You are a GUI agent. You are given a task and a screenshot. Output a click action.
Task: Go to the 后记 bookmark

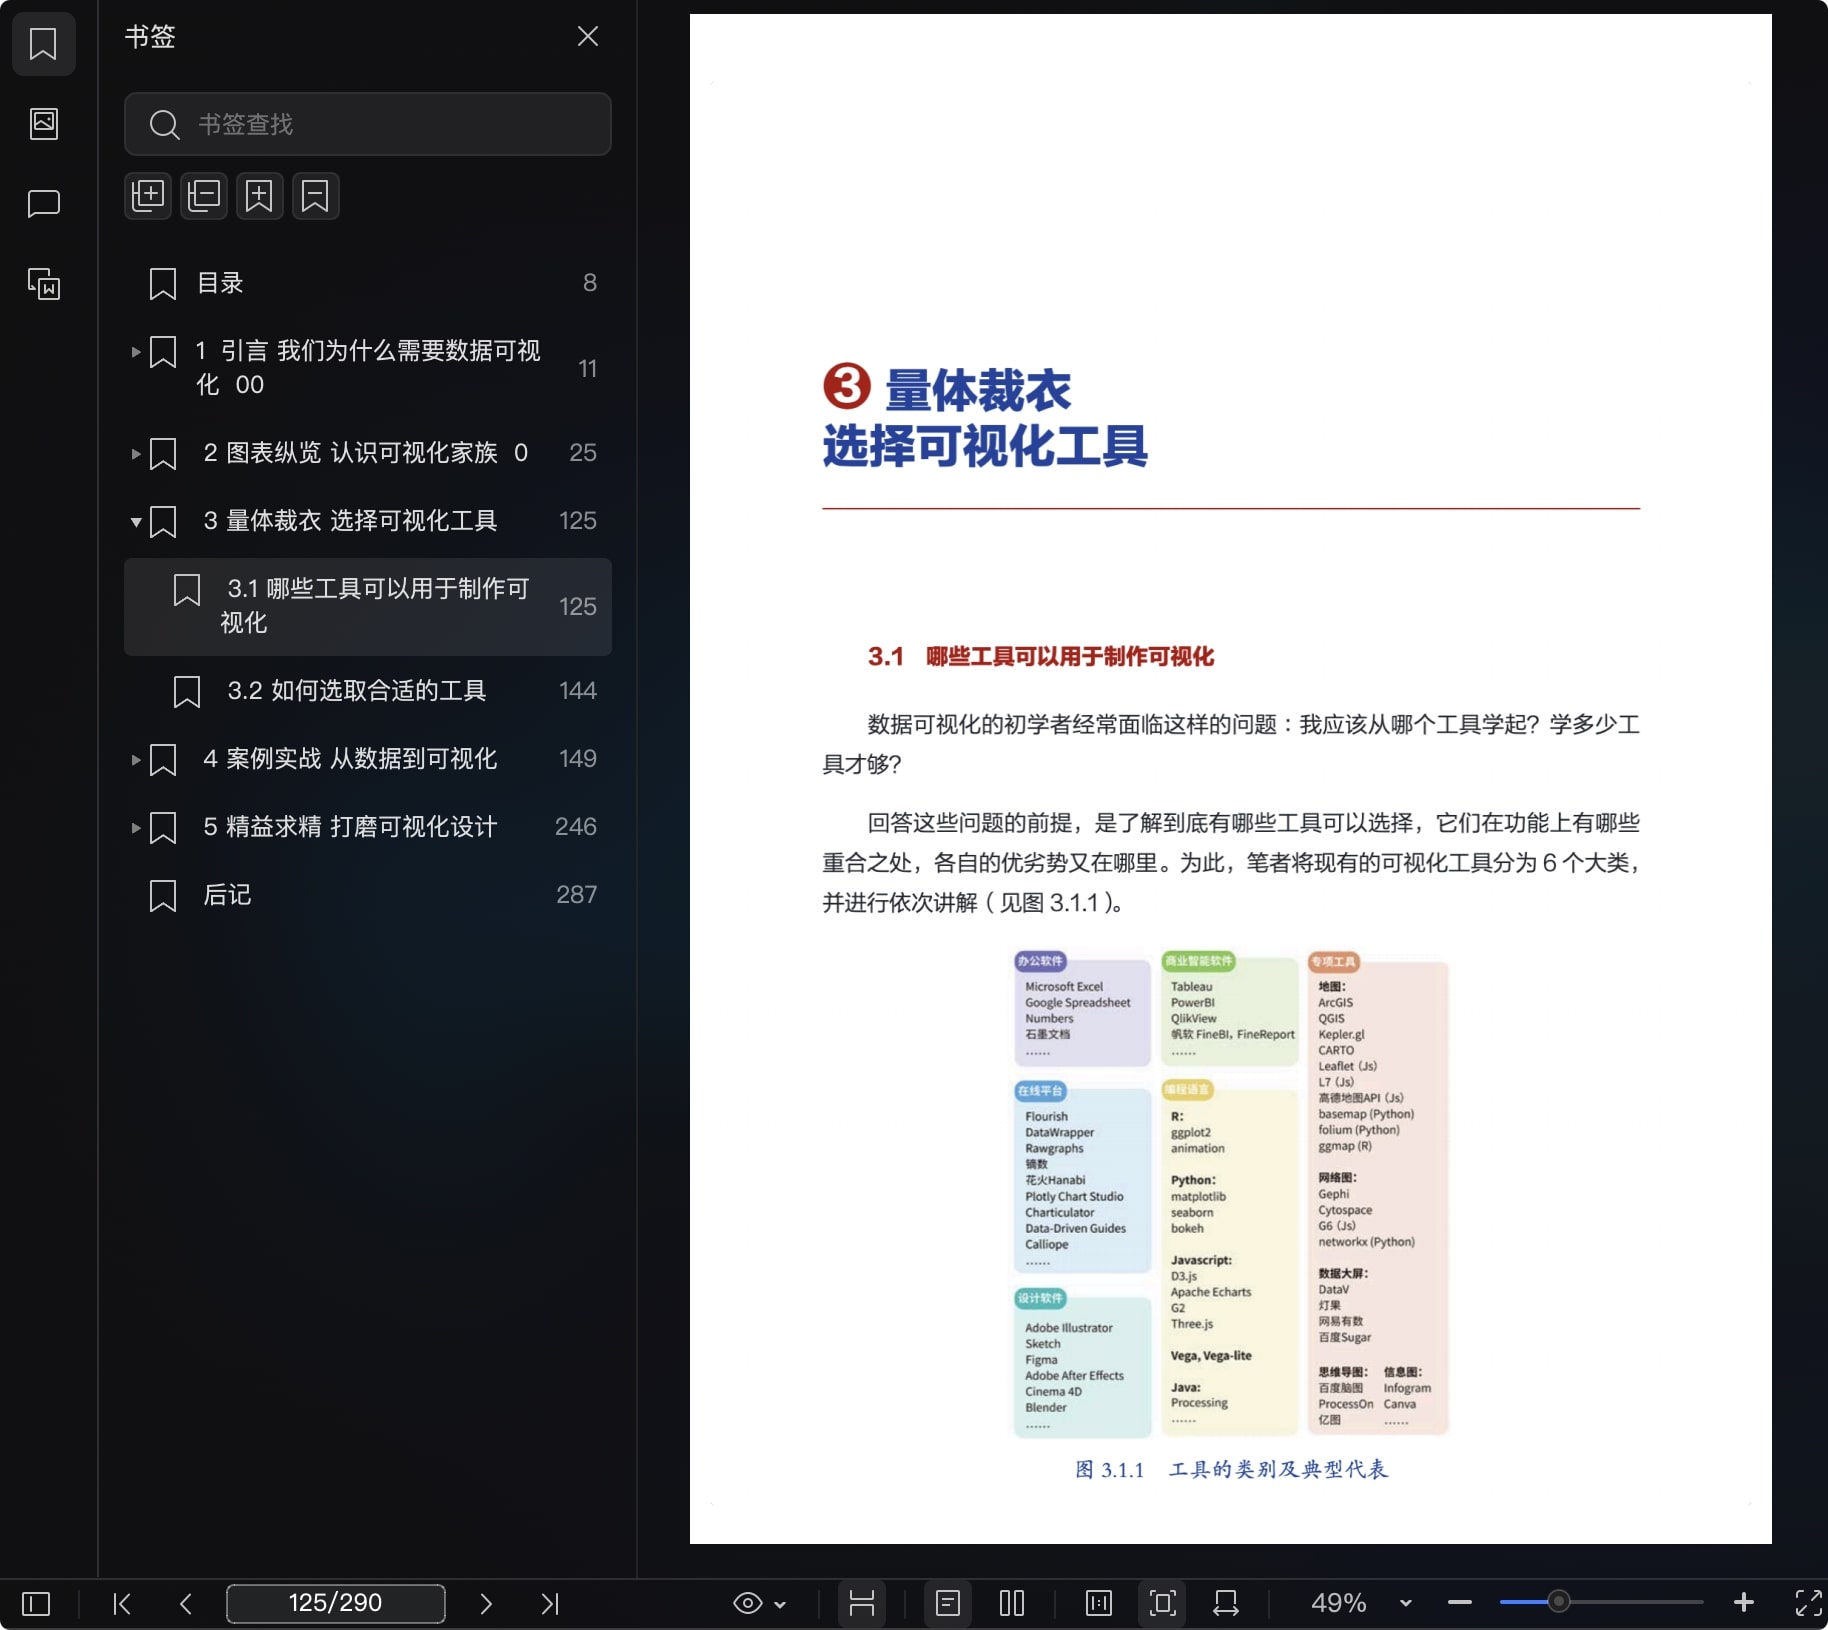tap(367, 895)
